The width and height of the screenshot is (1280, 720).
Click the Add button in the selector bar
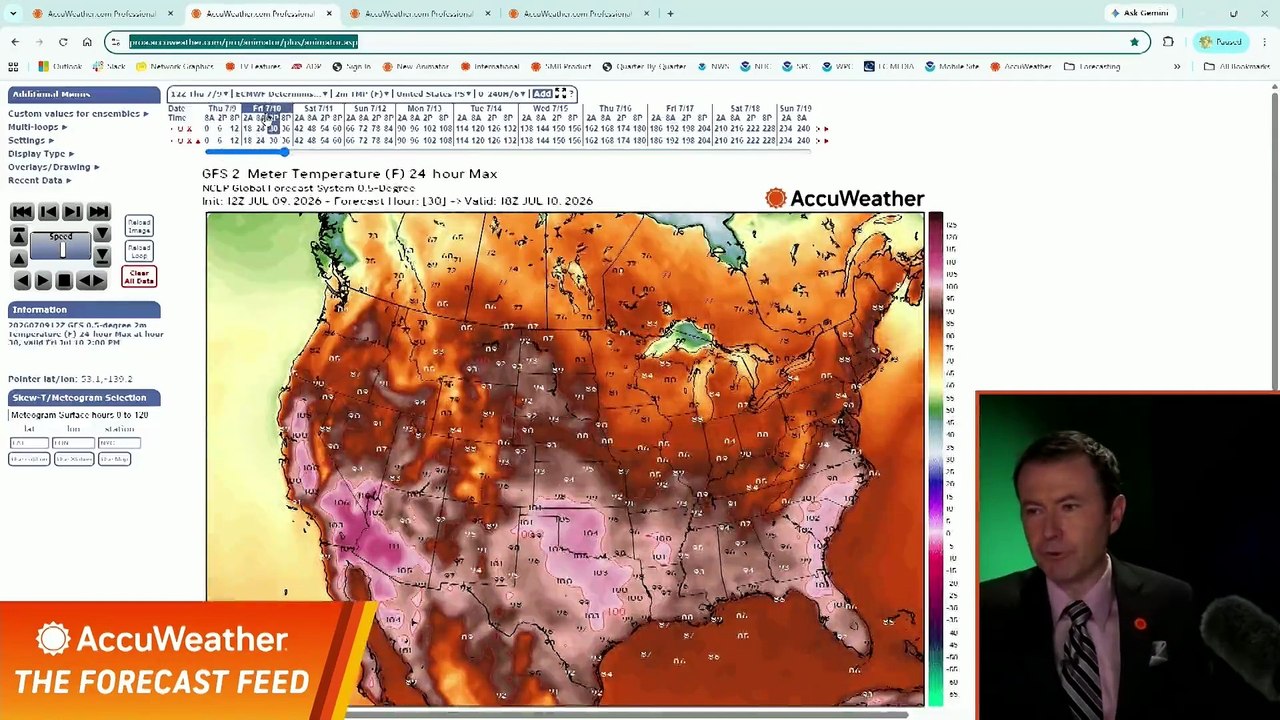pos(542,94)
